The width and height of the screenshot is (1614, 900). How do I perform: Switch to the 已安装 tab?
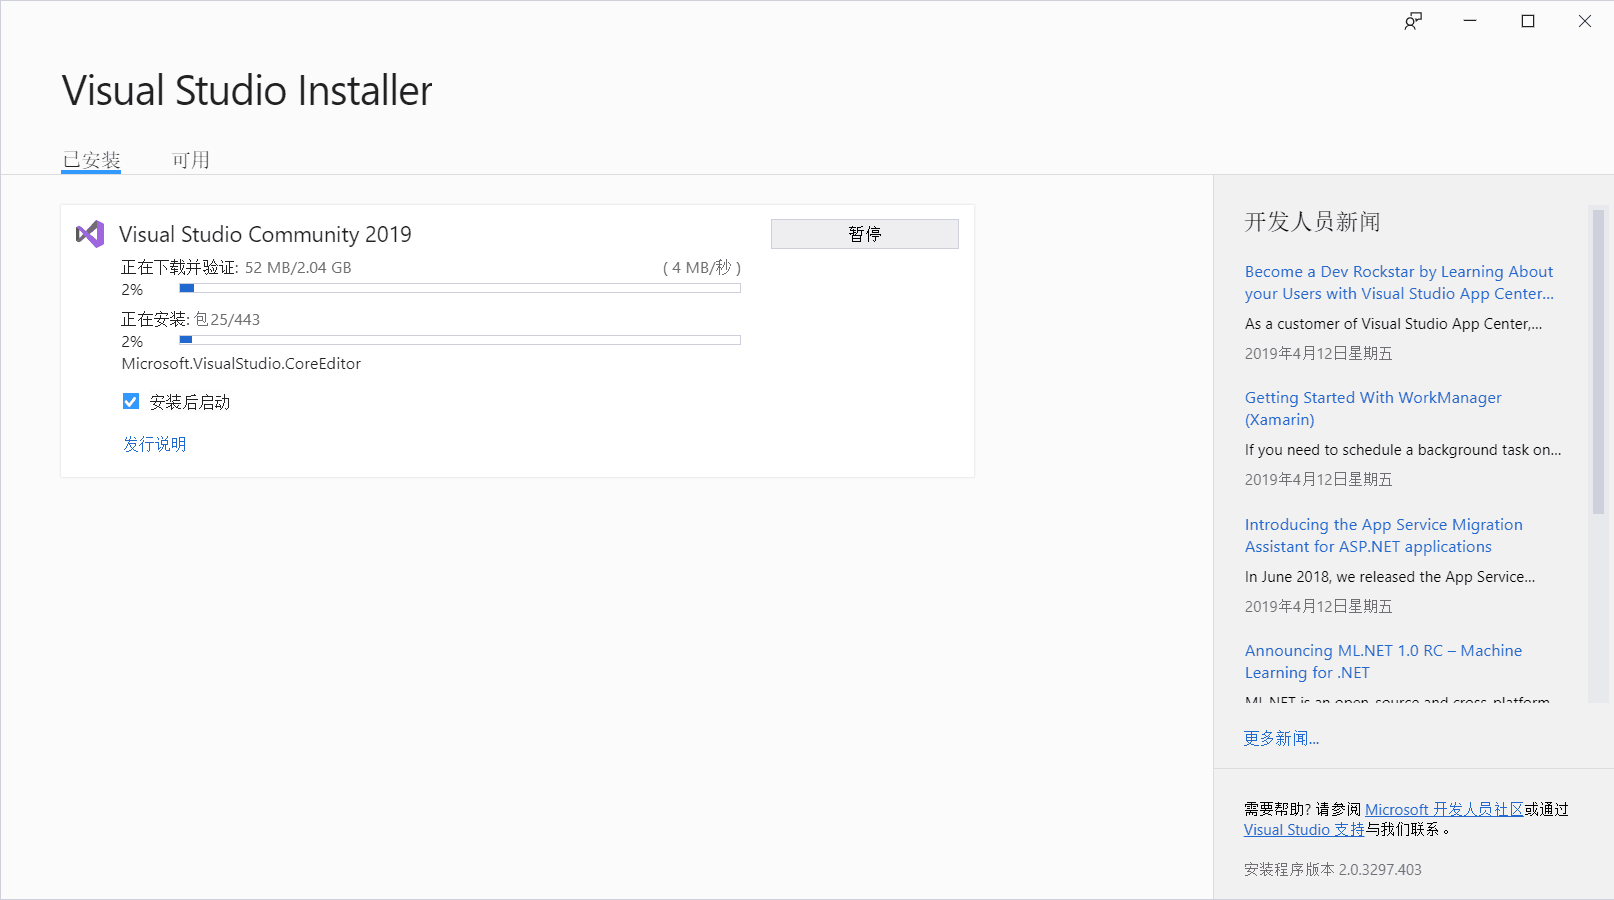point(91,160)
